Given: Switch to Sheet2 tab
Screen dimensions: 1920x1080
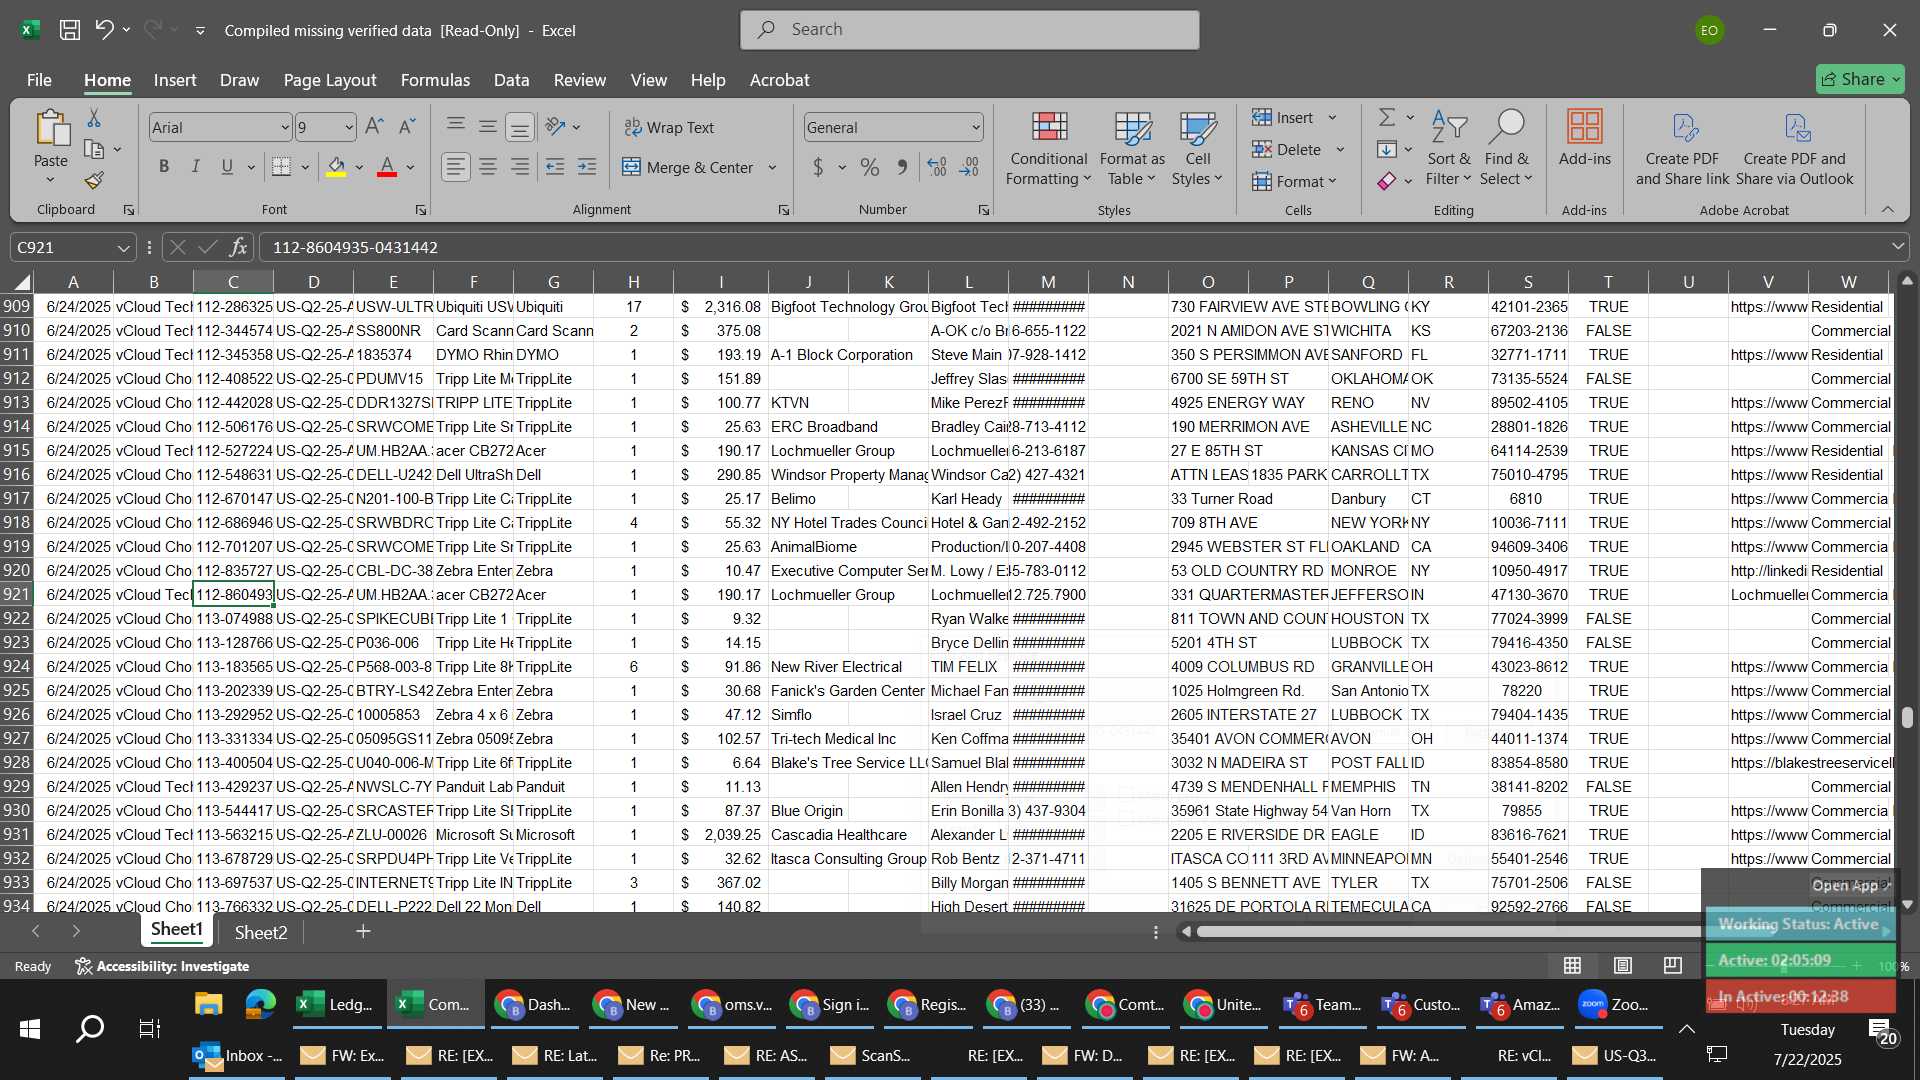Looking at the screenshot, I should point(261,932).
